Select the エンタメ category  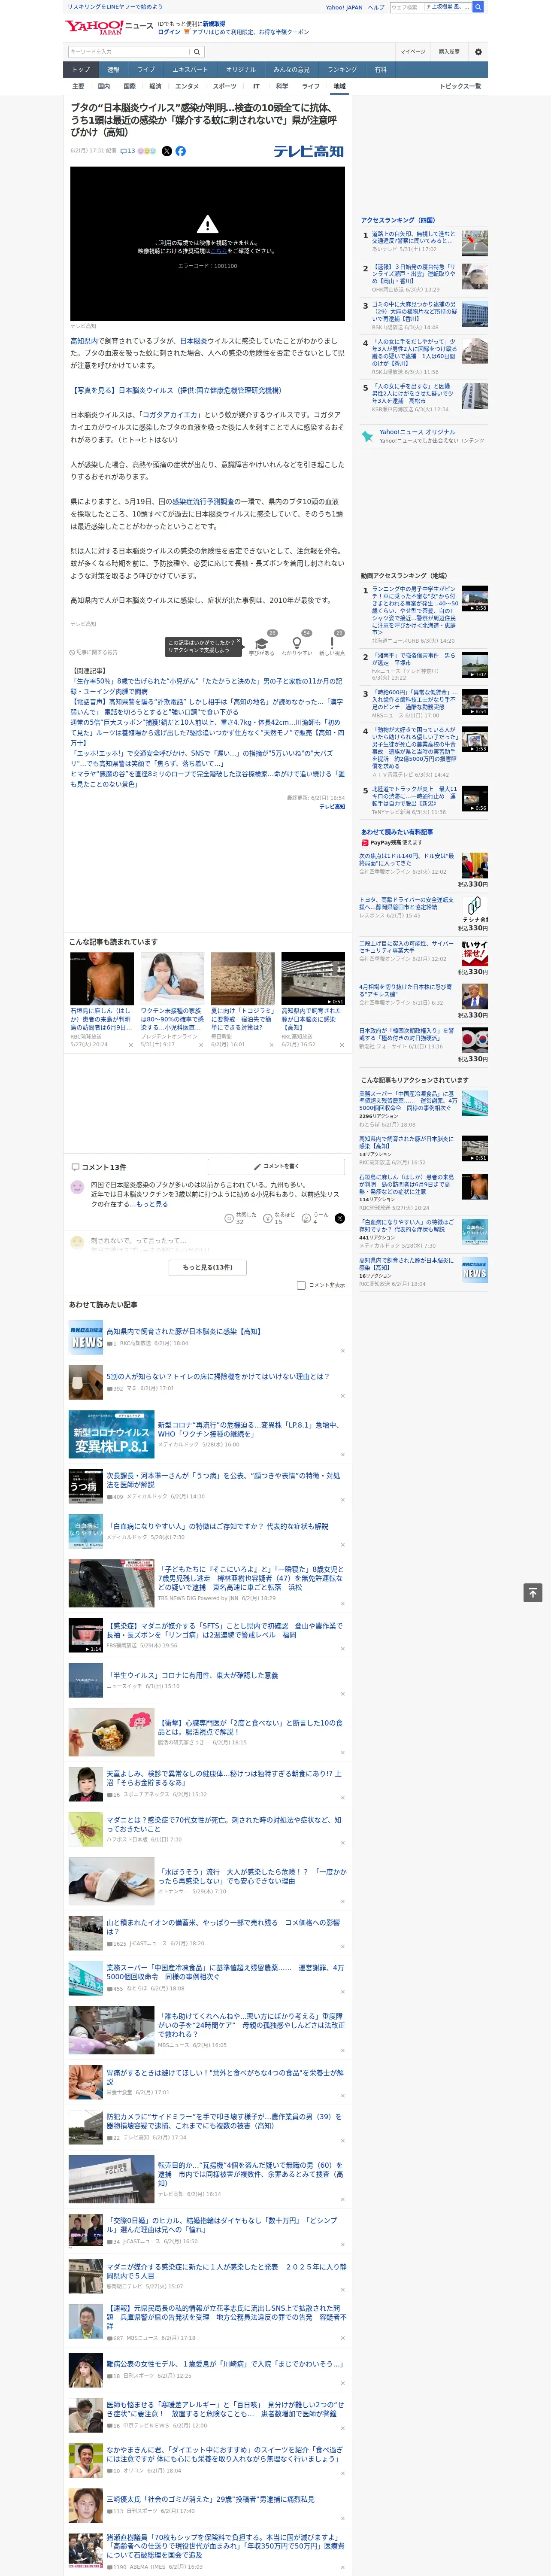point(187,86)
